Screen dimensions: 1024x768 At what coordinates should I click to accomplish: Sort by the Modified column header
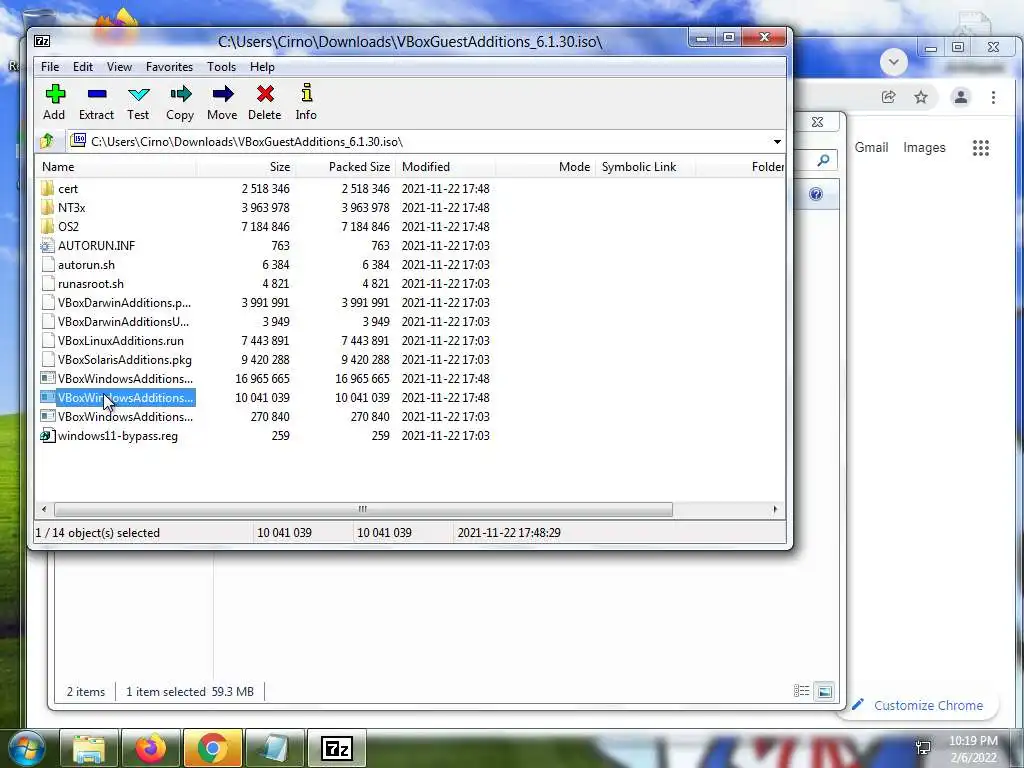(x=445, y=167)
